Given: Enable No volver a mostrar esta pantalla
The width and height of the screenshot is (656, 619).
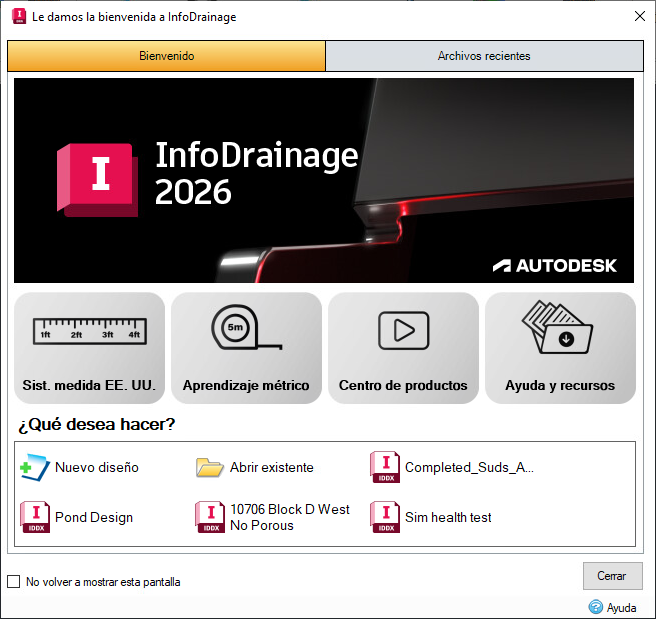Looking at the screenshot, I should coord(14,581).
